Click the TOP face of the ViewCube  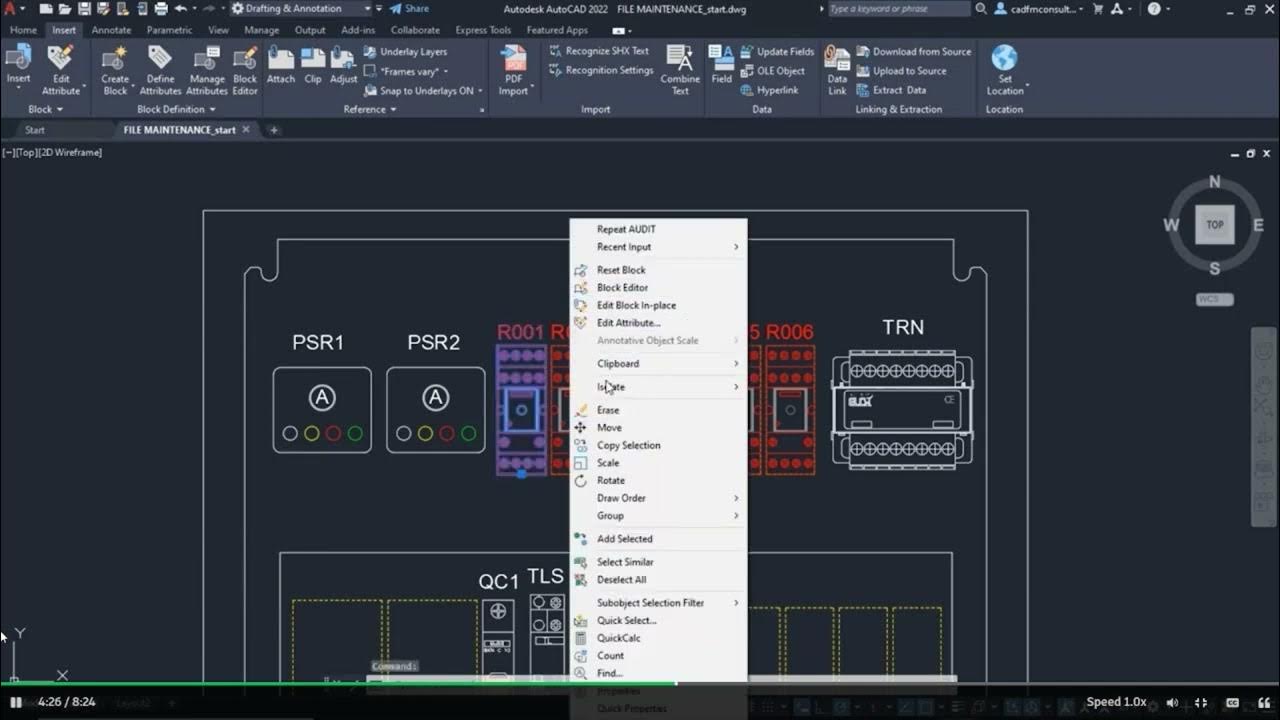1214,225
